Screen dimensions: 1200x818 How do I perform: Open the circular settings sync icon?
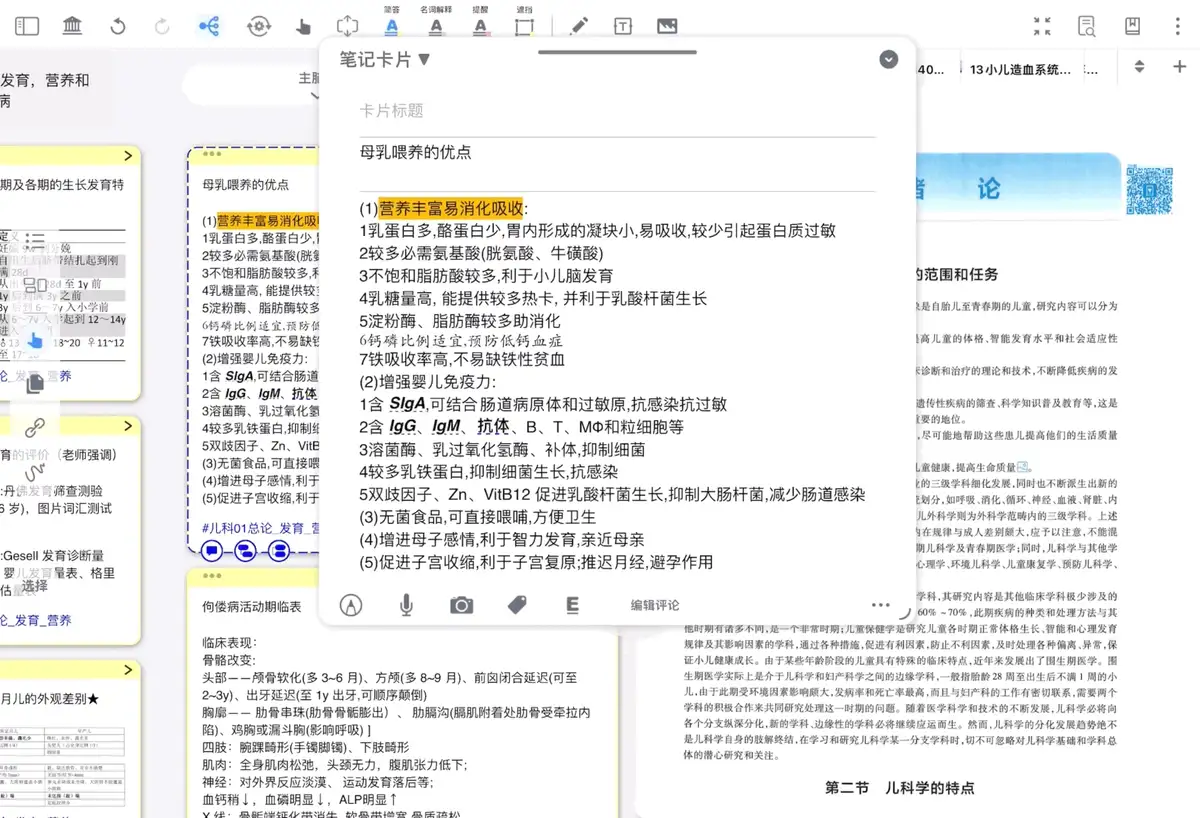coord(259,27)
